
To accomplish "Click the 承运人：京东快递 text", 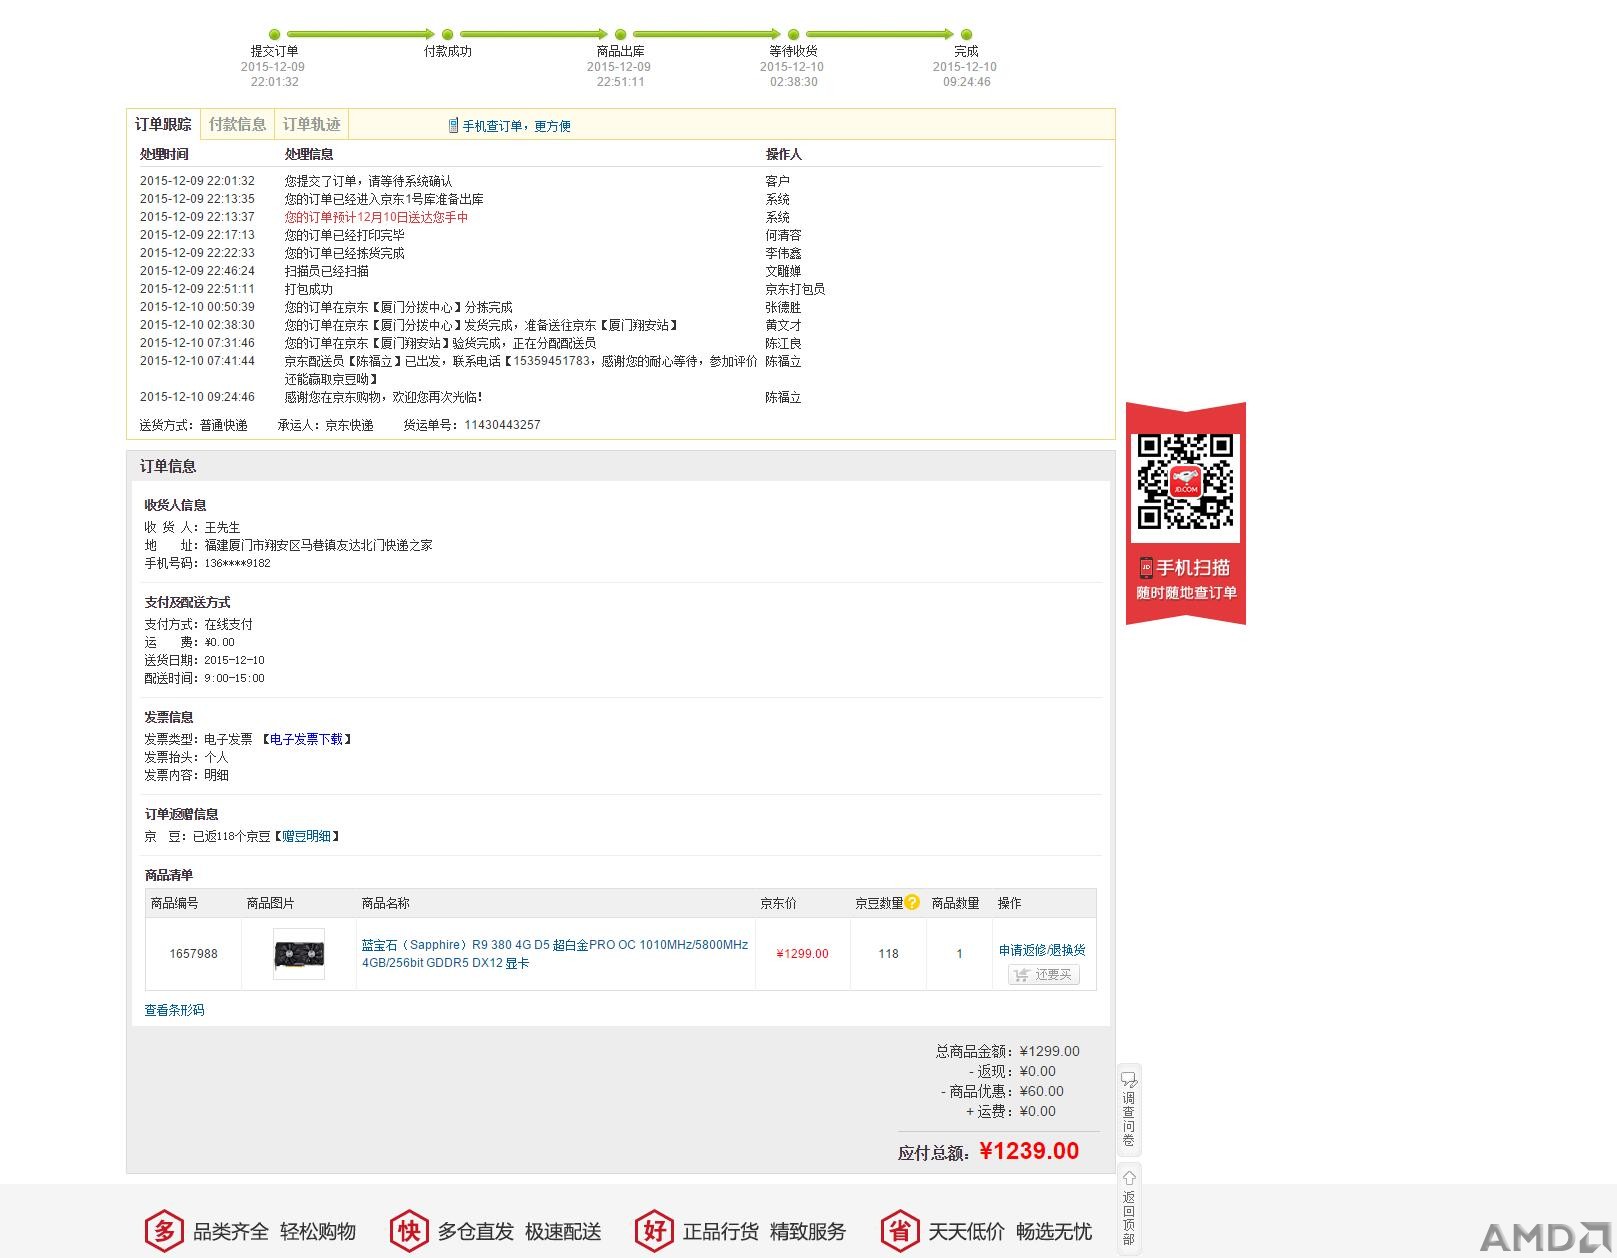I will tap(325, 425).
